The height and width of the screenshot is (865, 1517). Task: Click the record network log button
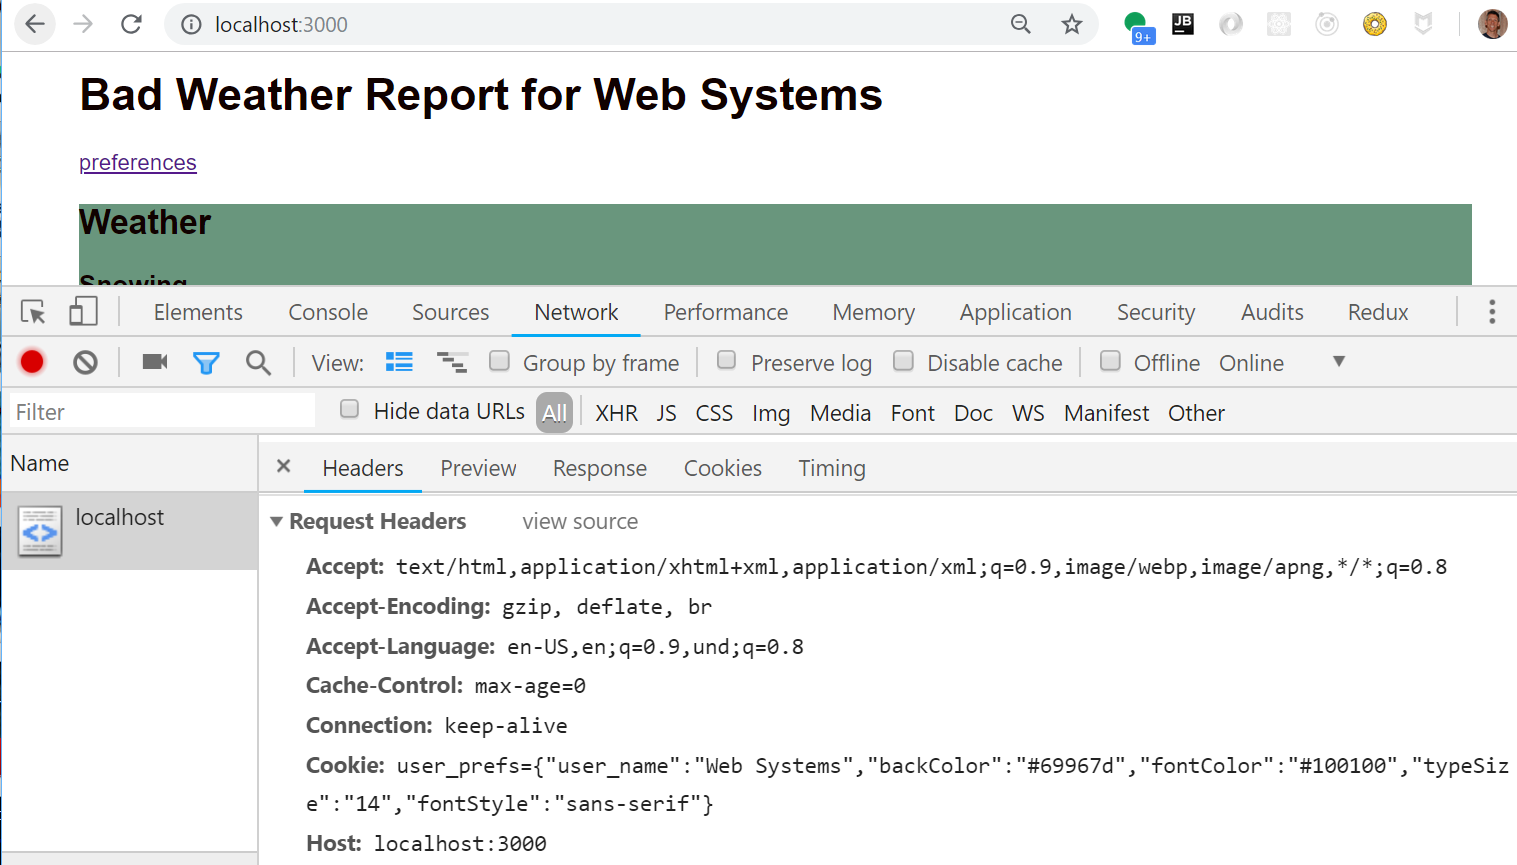32,362
